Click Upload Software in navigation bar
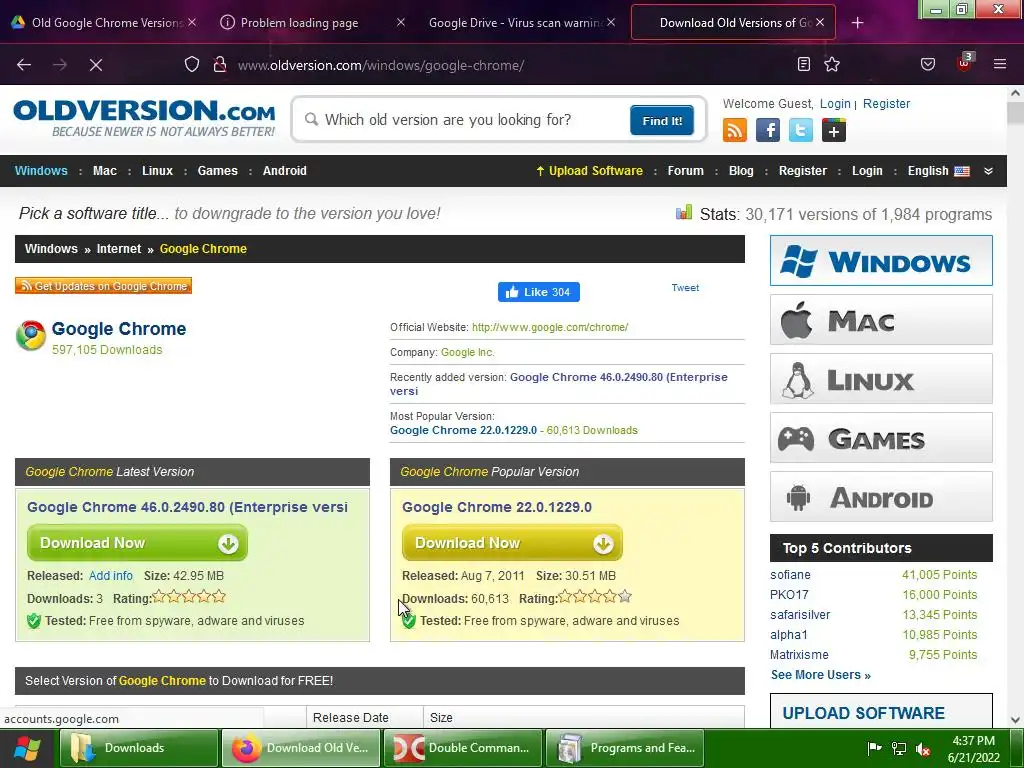 tap(589, 171)
